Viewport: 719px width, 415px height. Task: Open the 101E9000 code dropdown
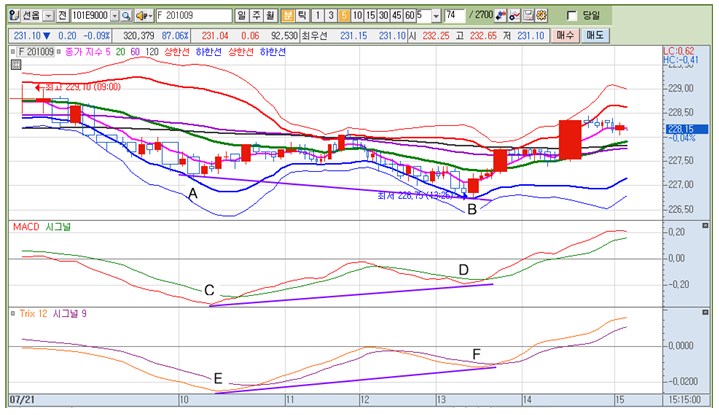pos(113,16)
